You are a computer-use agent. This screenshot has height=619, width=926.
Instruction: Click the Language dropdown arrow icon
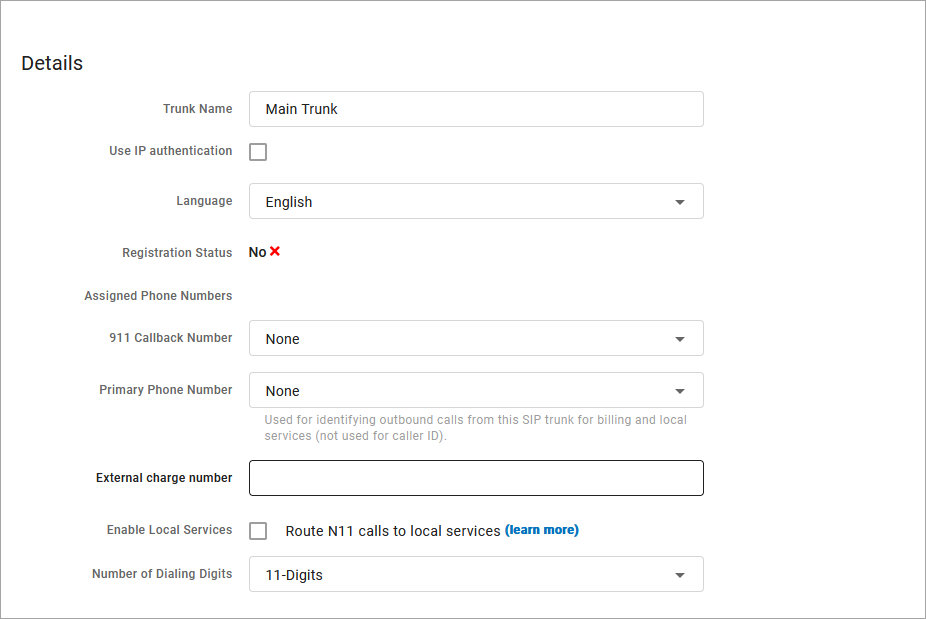(x=680, y=202)
